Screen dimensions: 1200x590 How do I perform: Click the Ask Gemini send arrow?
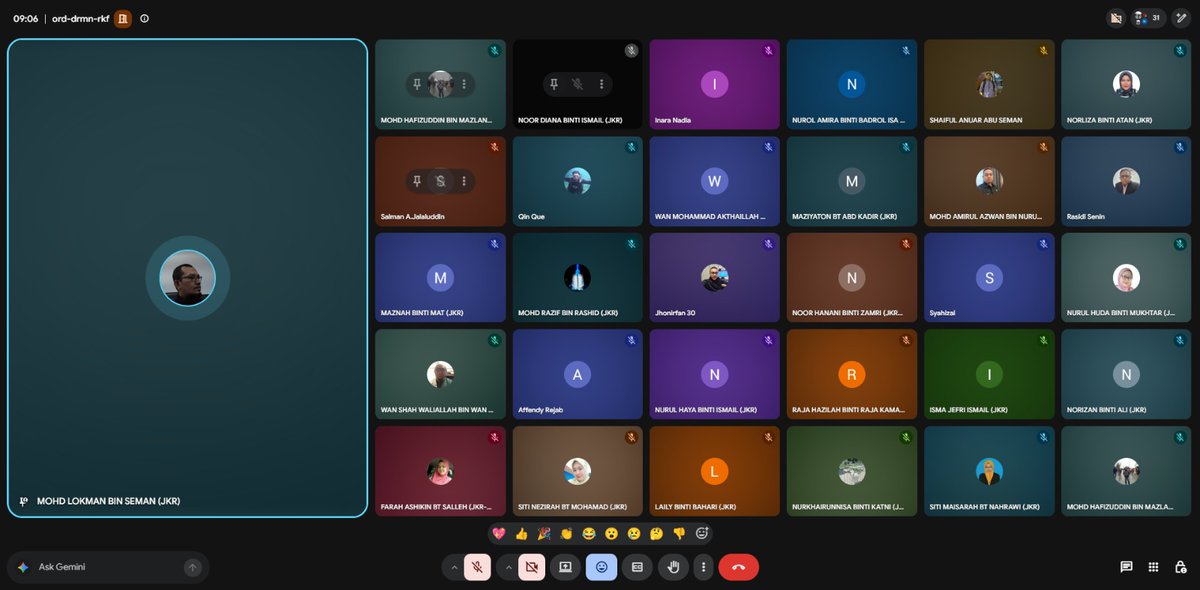coord(192,567)
